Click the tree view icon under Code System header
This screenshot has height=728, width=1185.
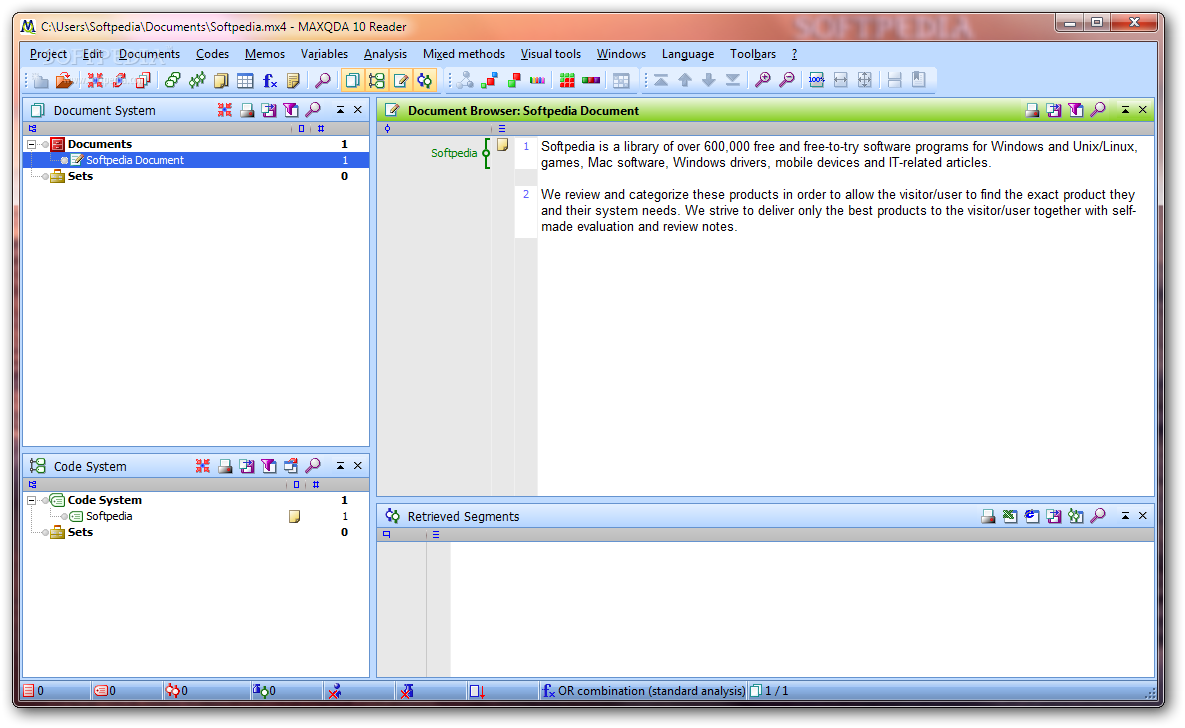(x=32, y=485)
